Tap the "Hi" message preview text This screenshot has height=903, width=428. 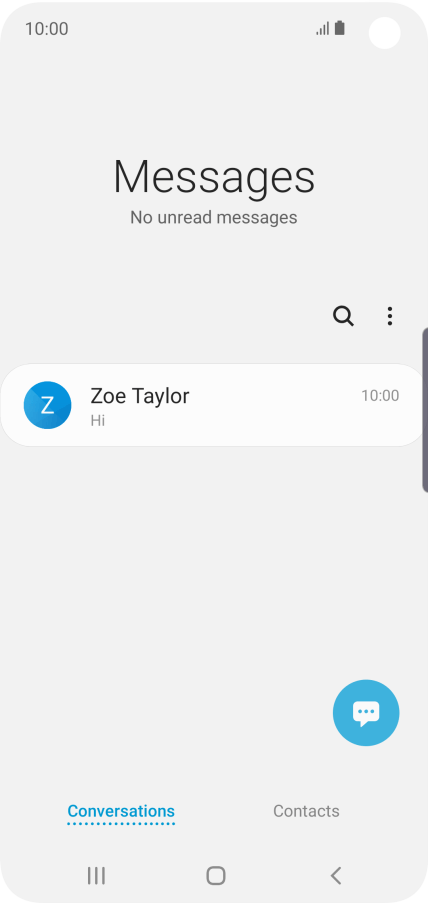pos(97,421)
